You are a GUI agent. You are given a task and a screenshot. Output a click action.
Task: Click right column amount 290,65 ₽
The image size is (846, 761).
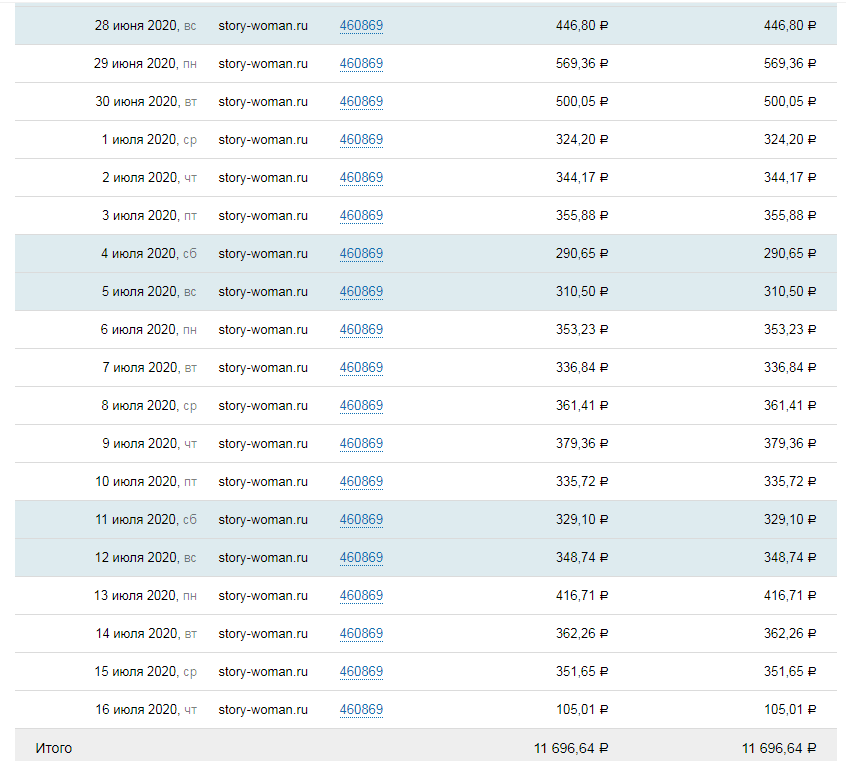790,254
